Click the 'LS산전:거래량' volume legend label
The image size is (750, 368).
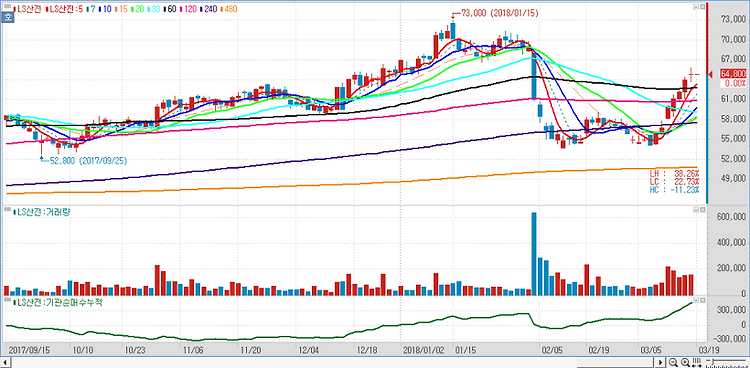point(43,212)
